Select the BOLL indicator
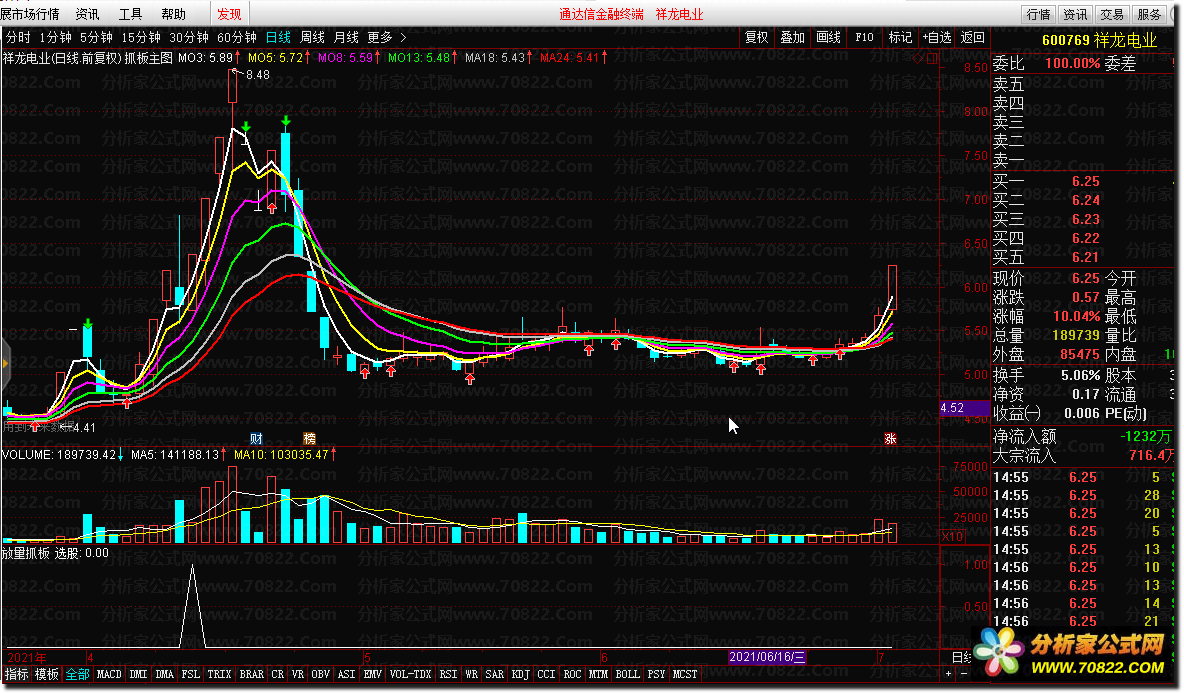 tap(627, 674)
